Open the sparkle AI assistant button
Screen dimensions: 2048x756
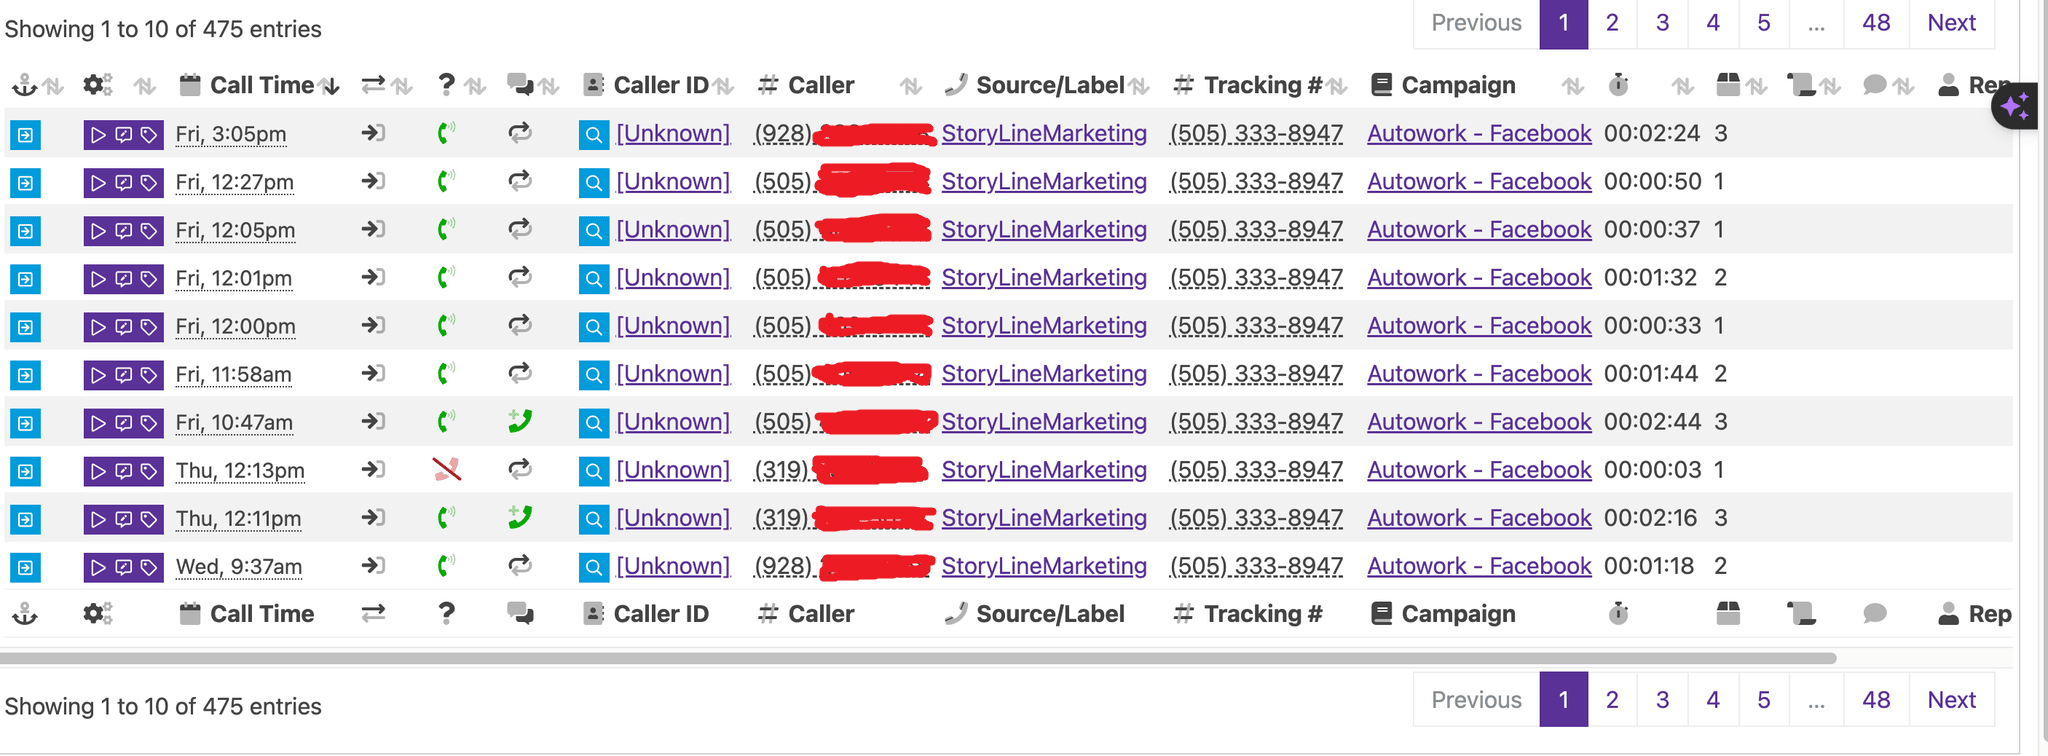pos(2016,105)
